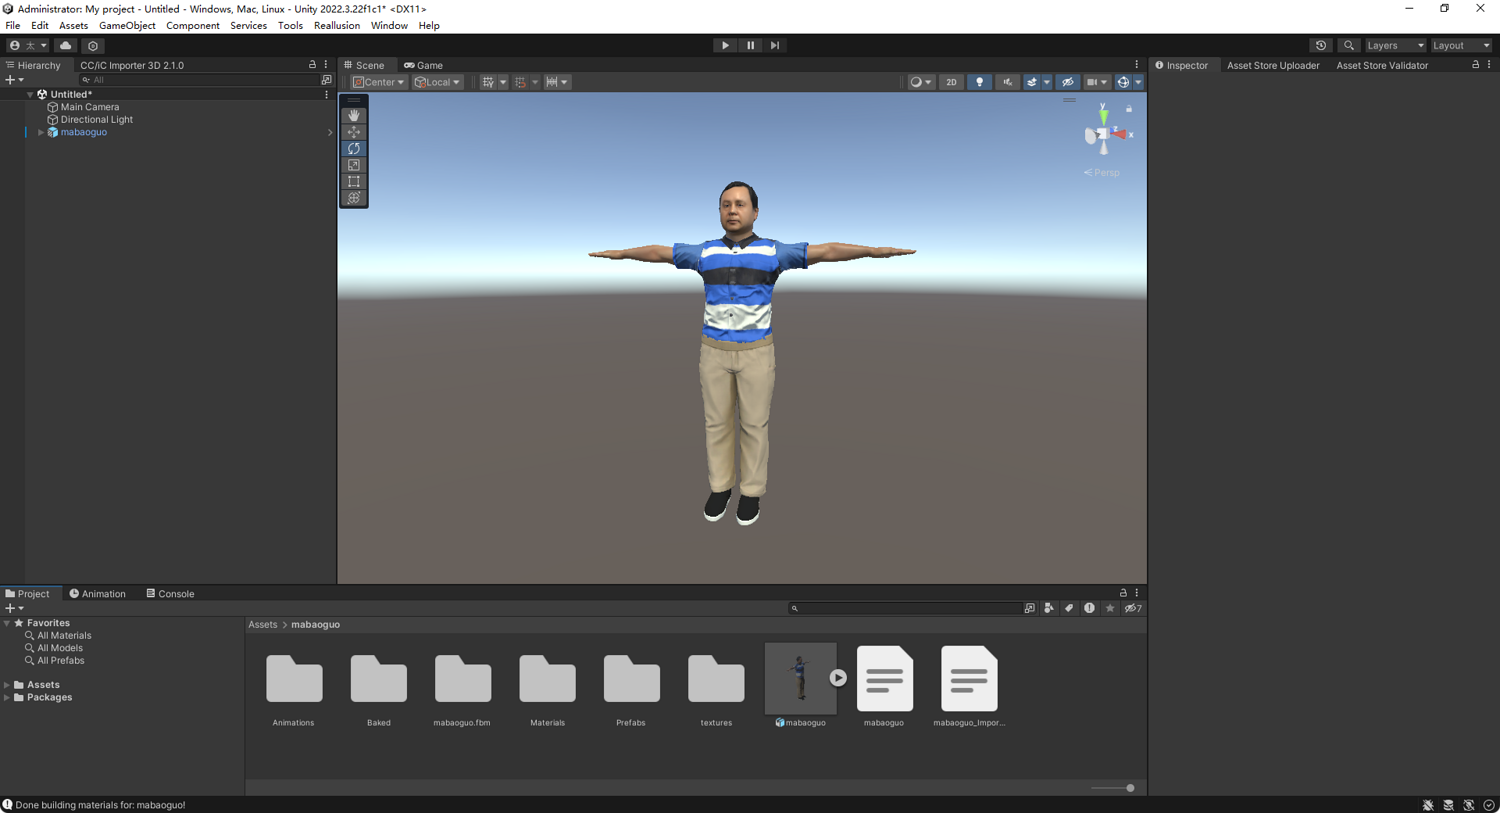The width and height of the screenshot is (1500, 813).
Task: Open the GameObject menu
Action: pos(127,25)
